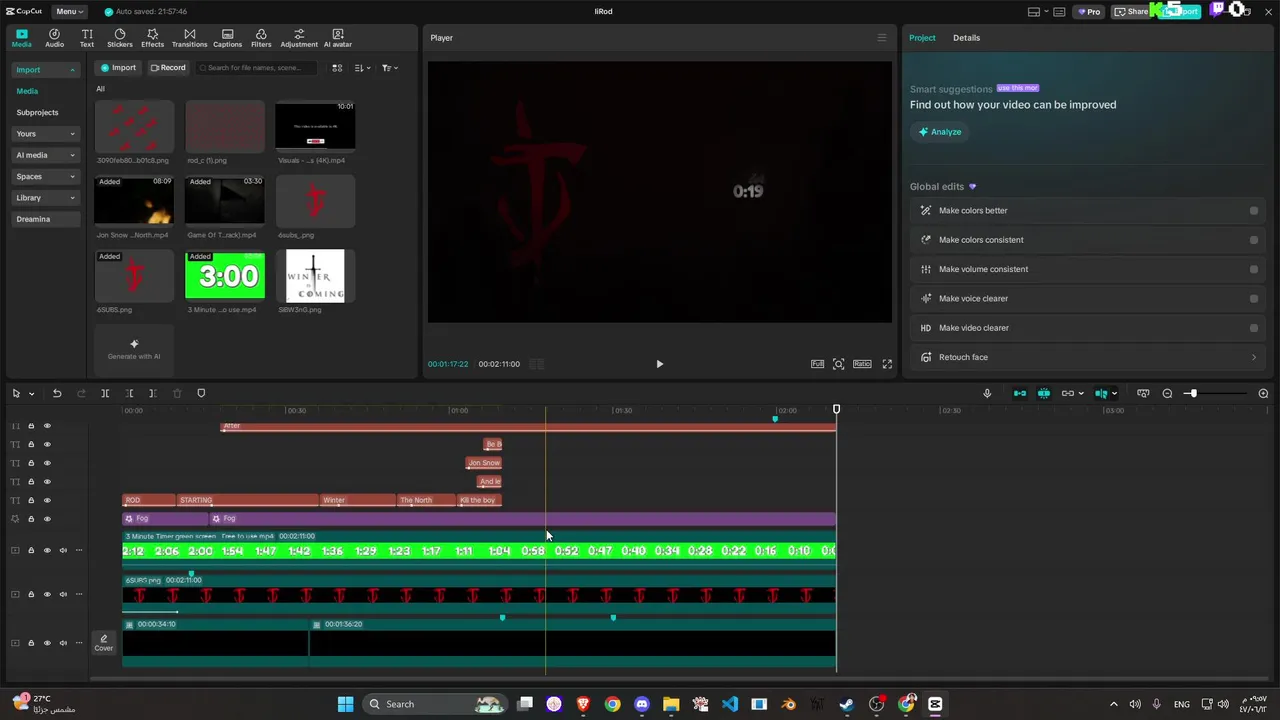This screenshot has width=1280, height=720.
Task: Trim right of playhead tool
Action: [152, 393]
